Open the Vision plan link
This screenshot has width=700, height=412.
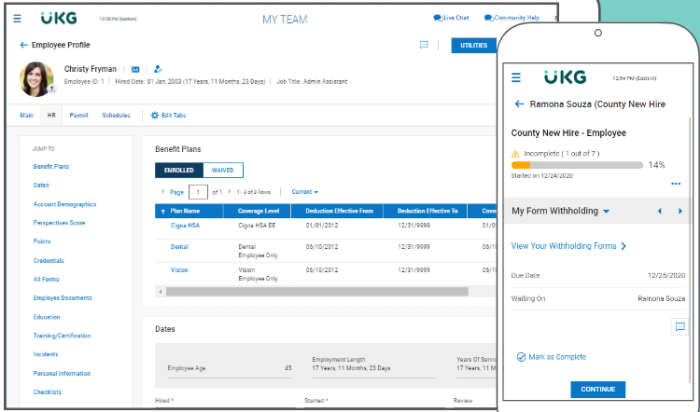179,270
